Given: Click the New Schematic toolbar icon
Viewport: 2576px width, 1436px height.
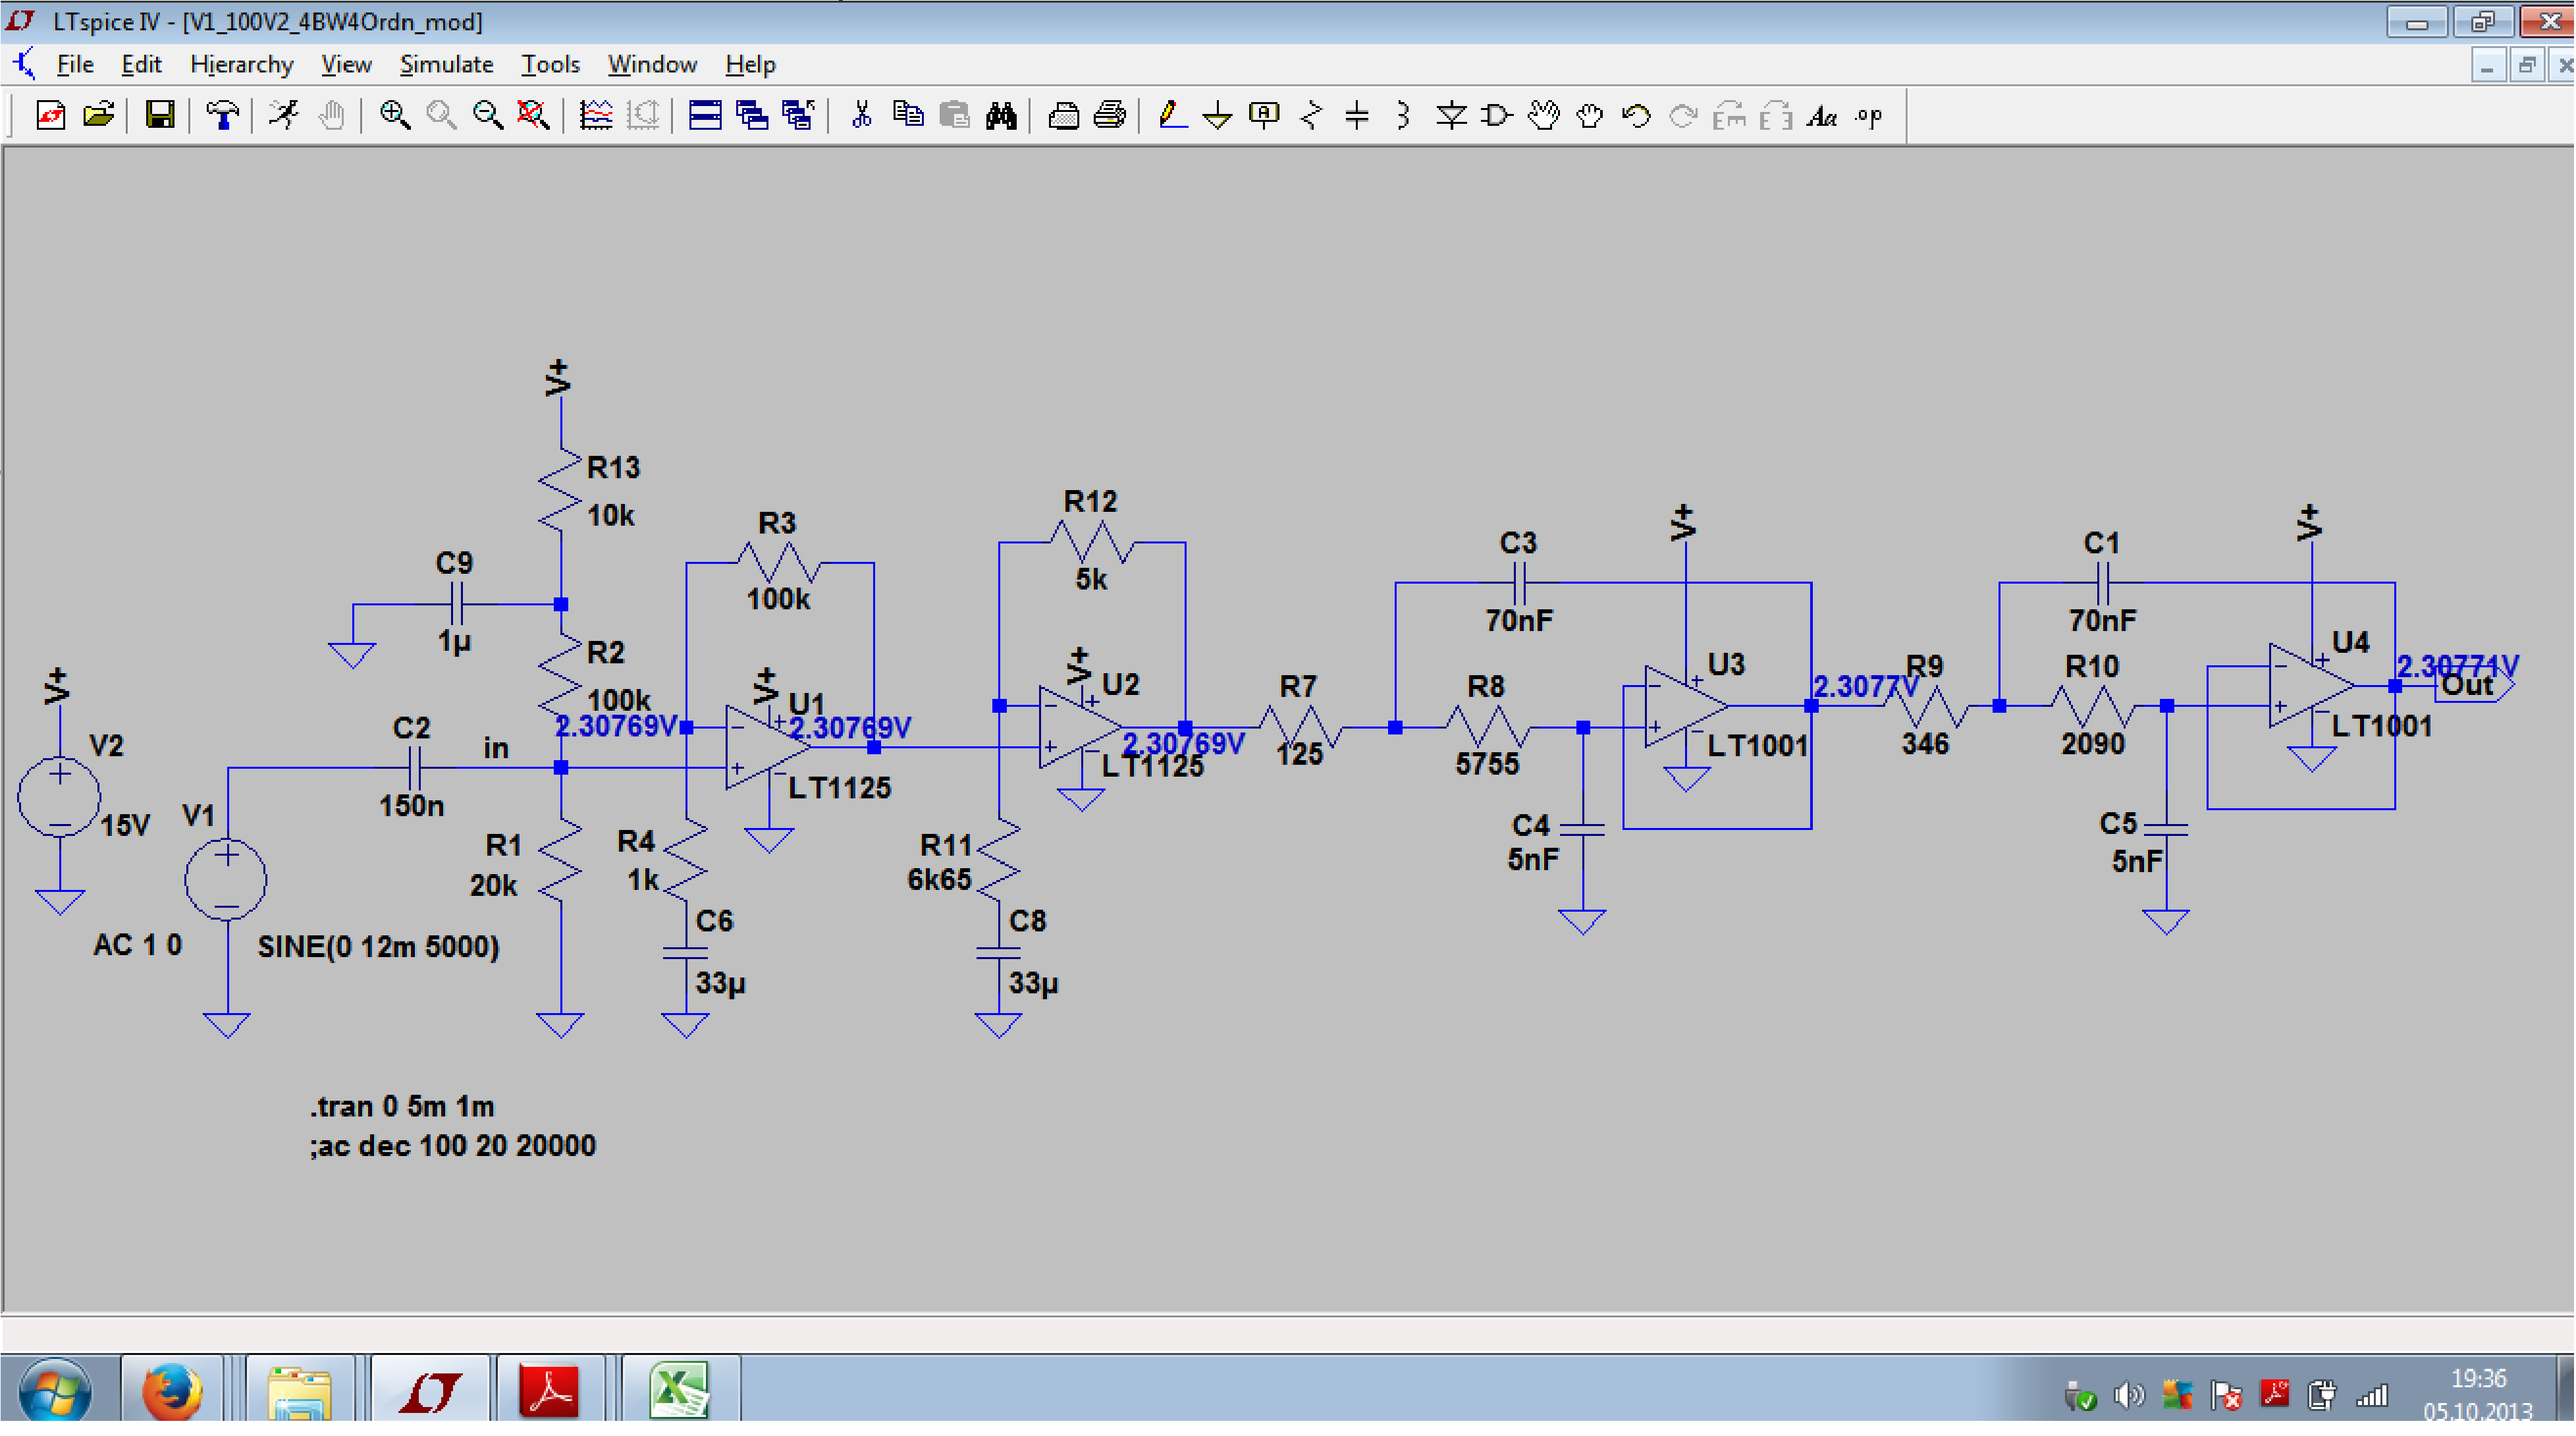Looking at the screenshot, I should coord(51,115).
